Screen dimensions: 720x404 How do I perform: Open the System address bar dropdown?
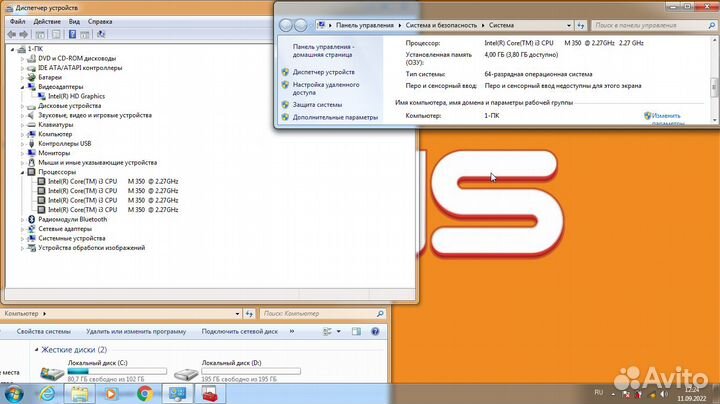pyautogui.click(x=568, y=25)
